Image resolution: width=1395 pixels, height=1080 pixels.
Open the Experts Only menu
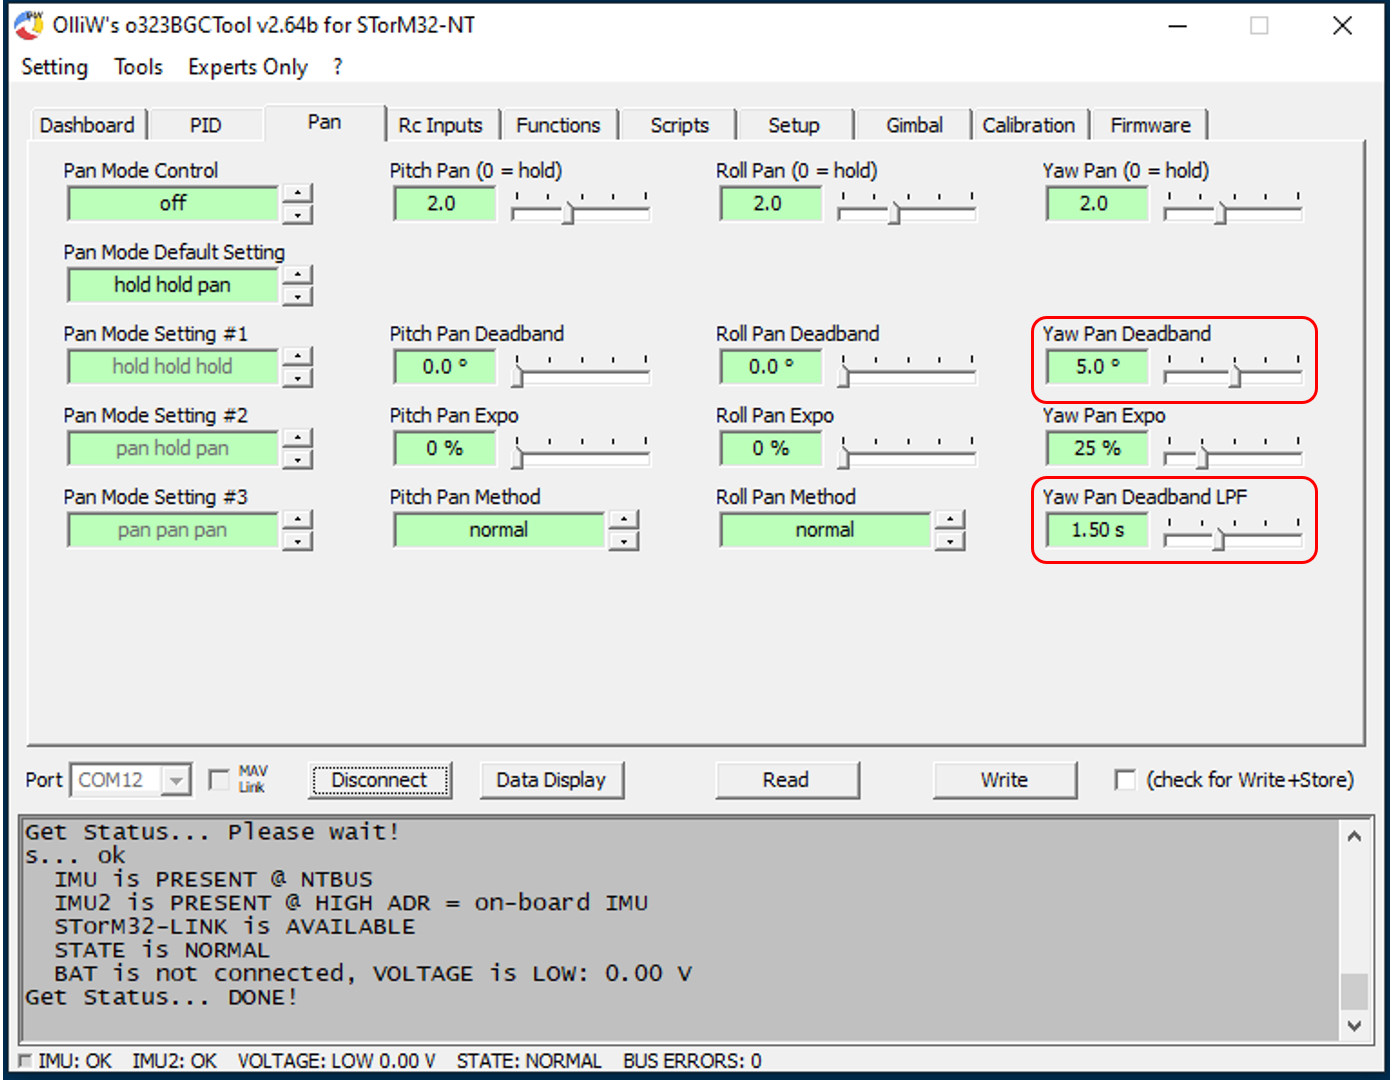pyautogui.click(x=247, y=67)
